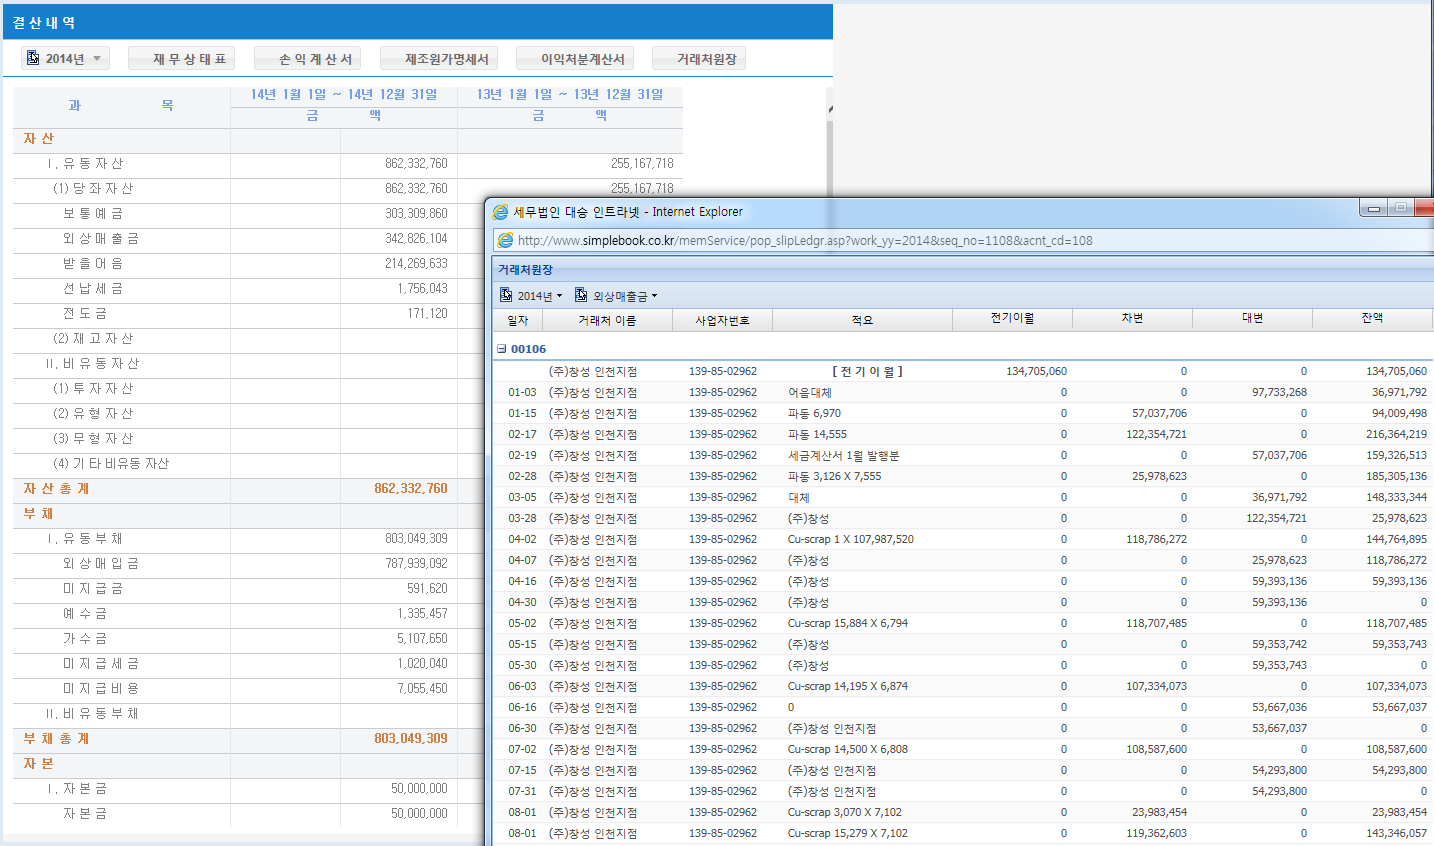Sort by the 잔액 column header

click(x=1371, y=318)
